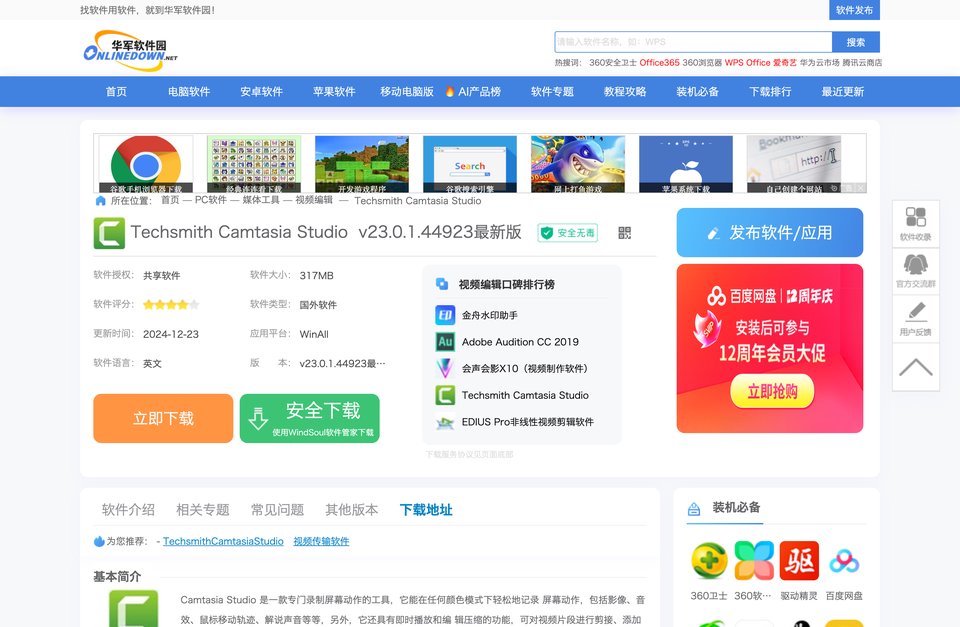Image resolution: width=960 pixels, height=627 pixels.
Task: Switch to the 其他版本 tab
Action: point(351,509)
